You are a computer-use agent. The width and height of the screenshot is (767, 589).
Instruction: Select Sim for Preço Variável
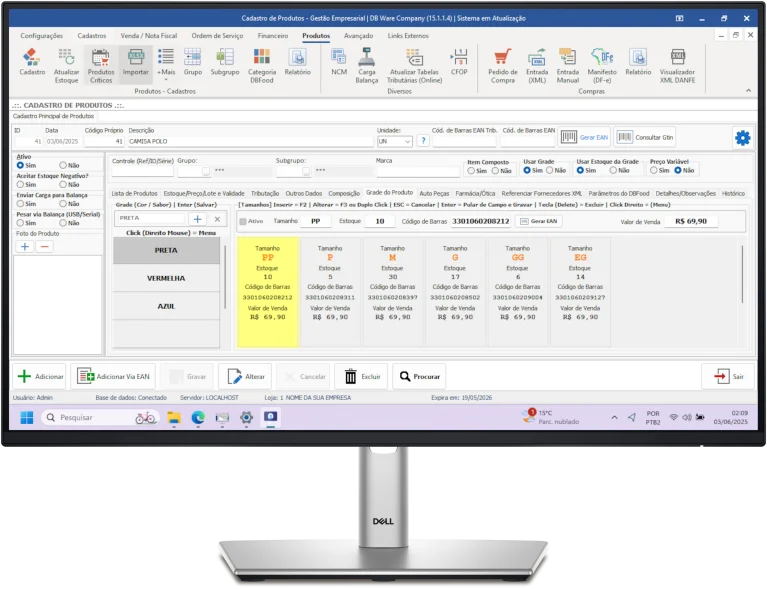(654, 170)
